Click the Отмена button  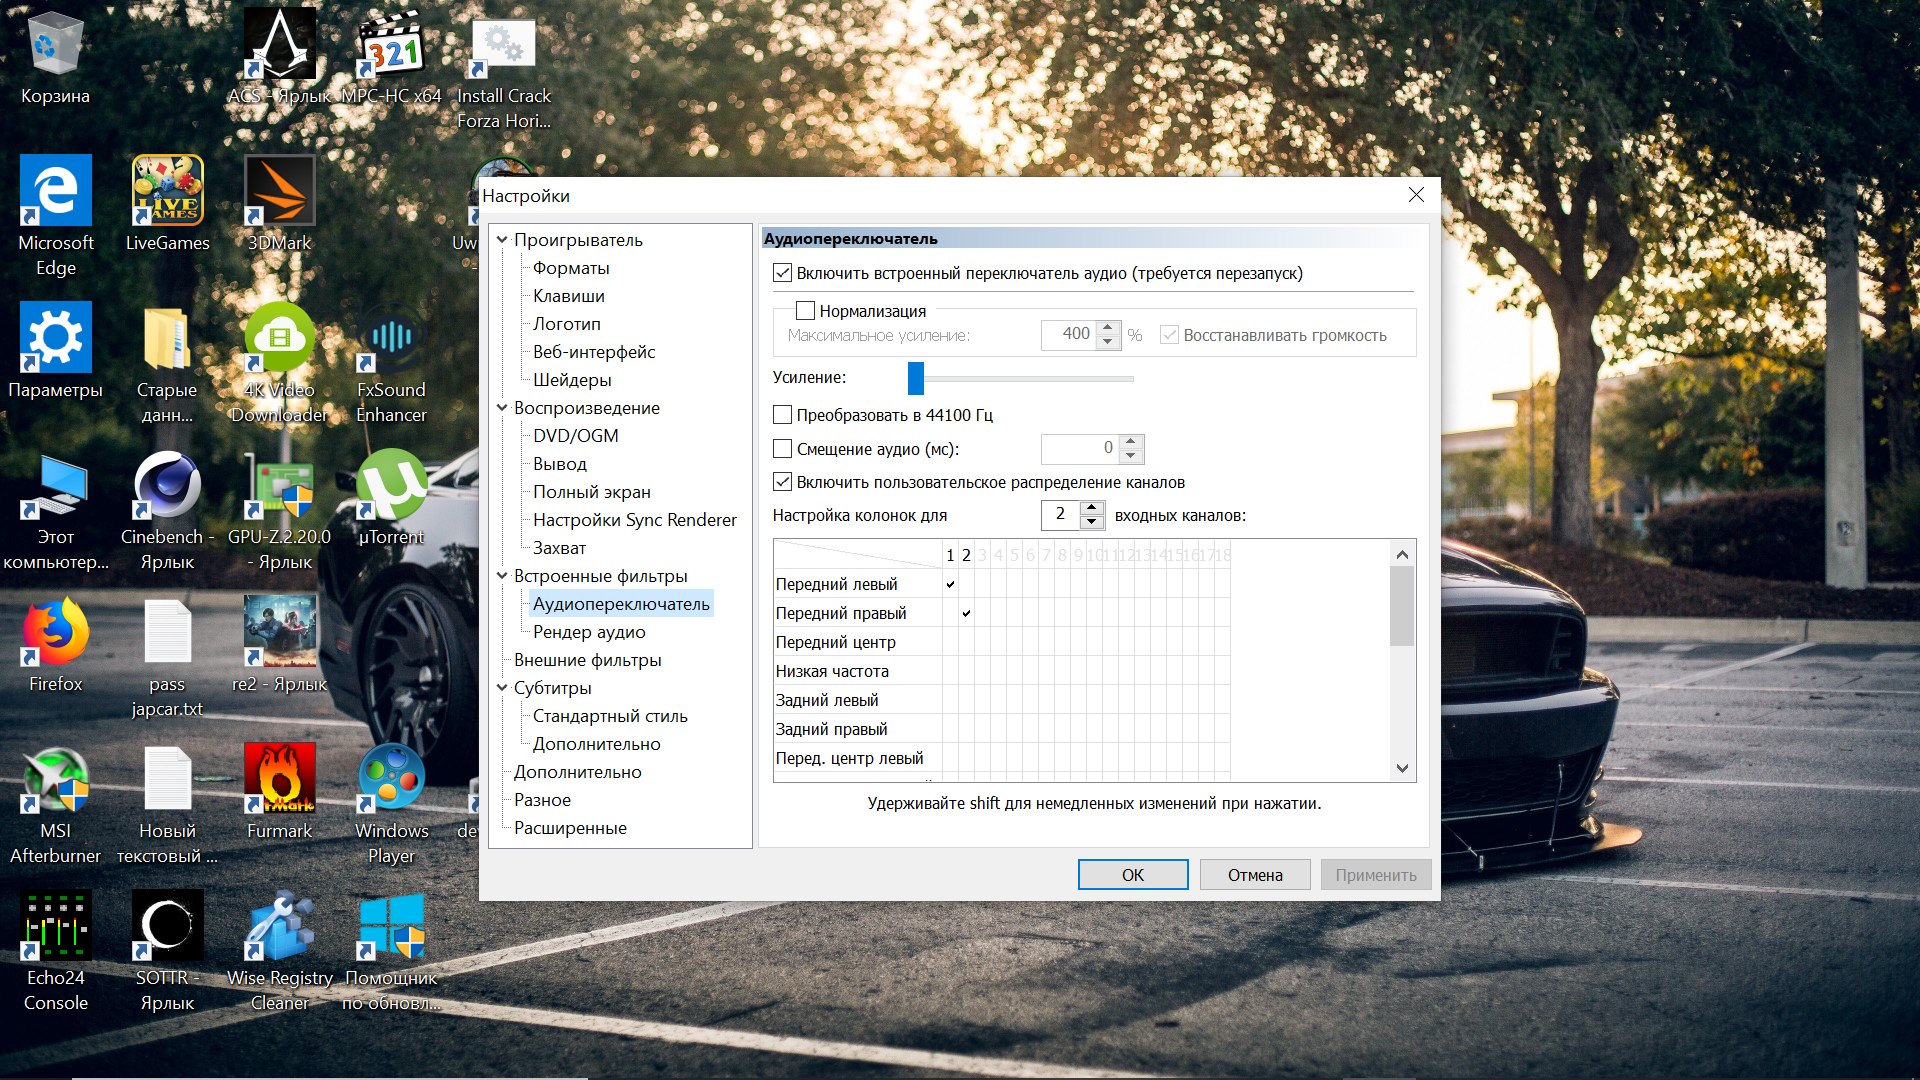click(1254, 875)
